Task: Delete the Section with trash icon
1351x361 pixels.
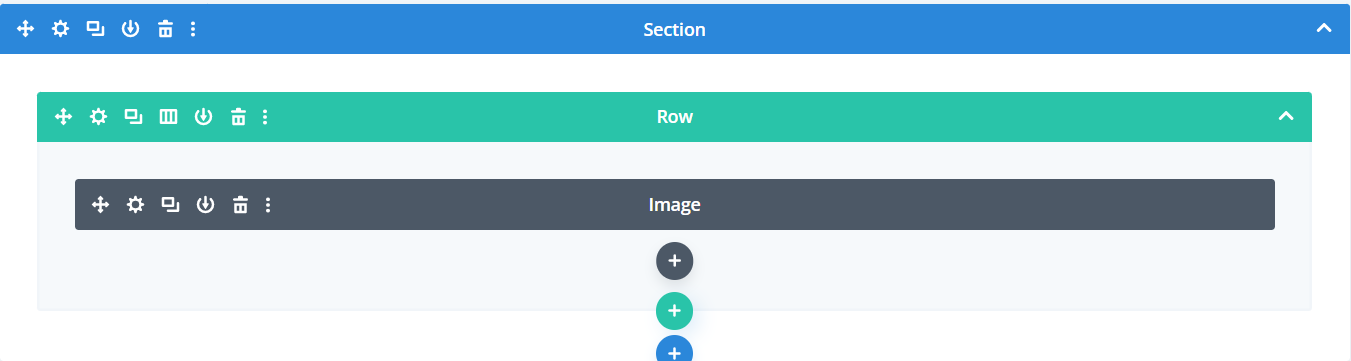Action: [165, 29]
